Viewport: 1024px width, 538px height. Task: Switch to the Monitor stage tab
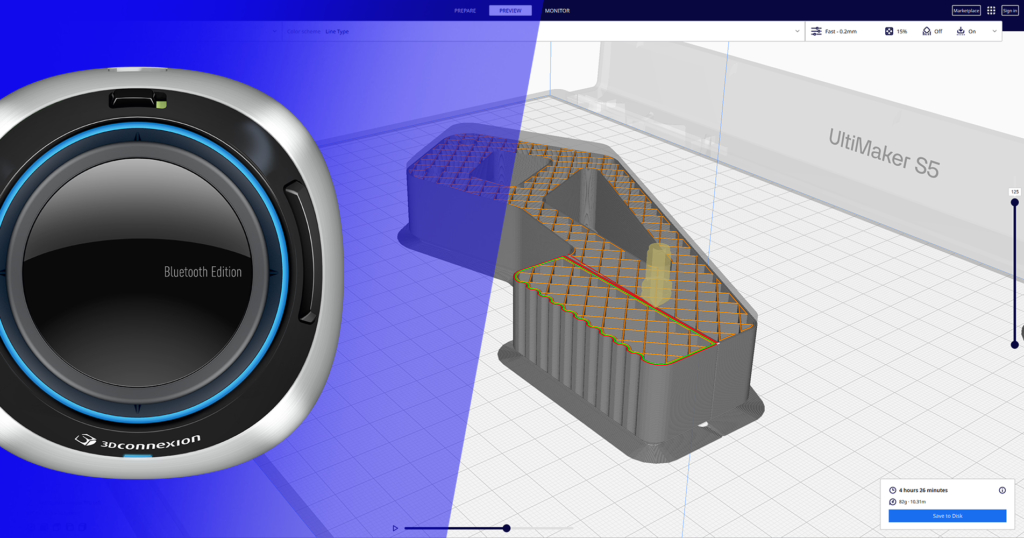(x=557, y=10)
